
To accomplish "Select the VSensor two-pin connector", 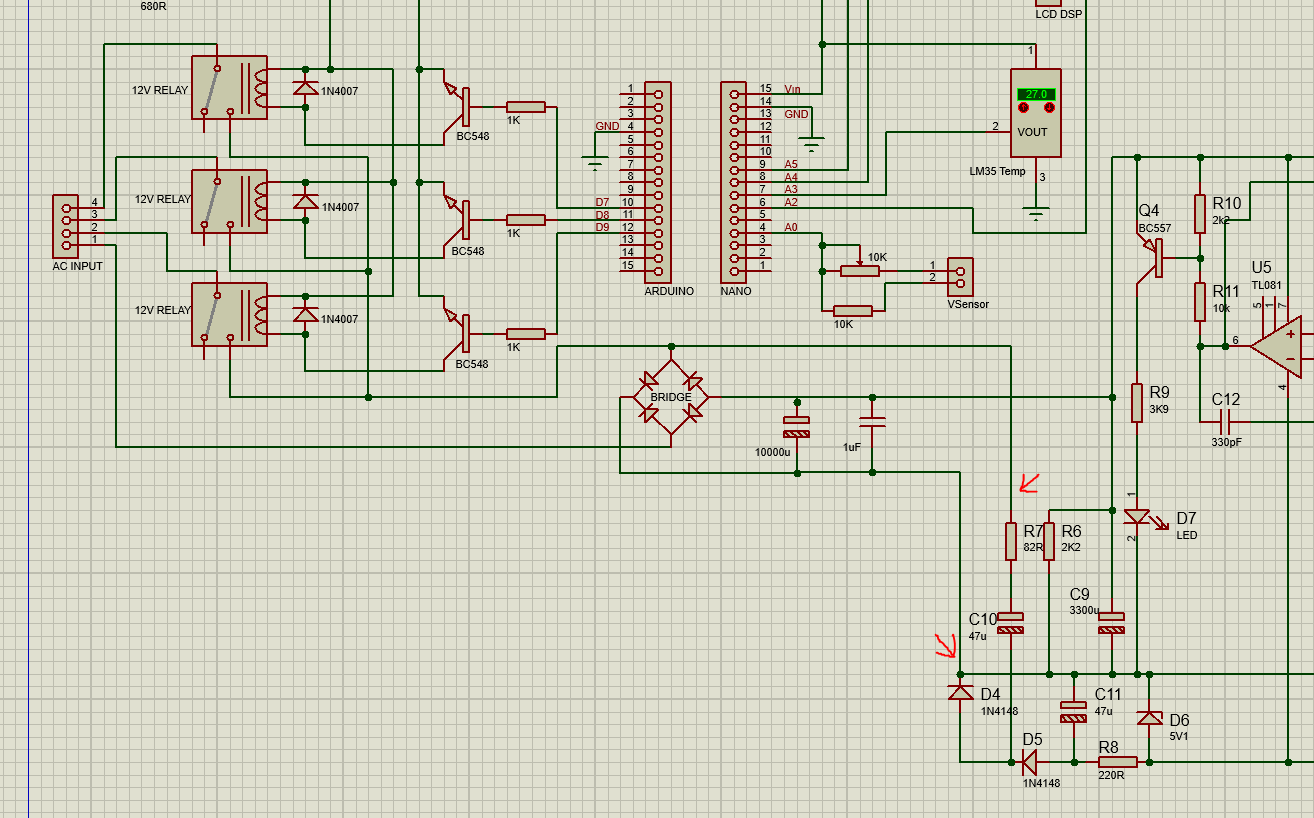I will tap(959, 277).
